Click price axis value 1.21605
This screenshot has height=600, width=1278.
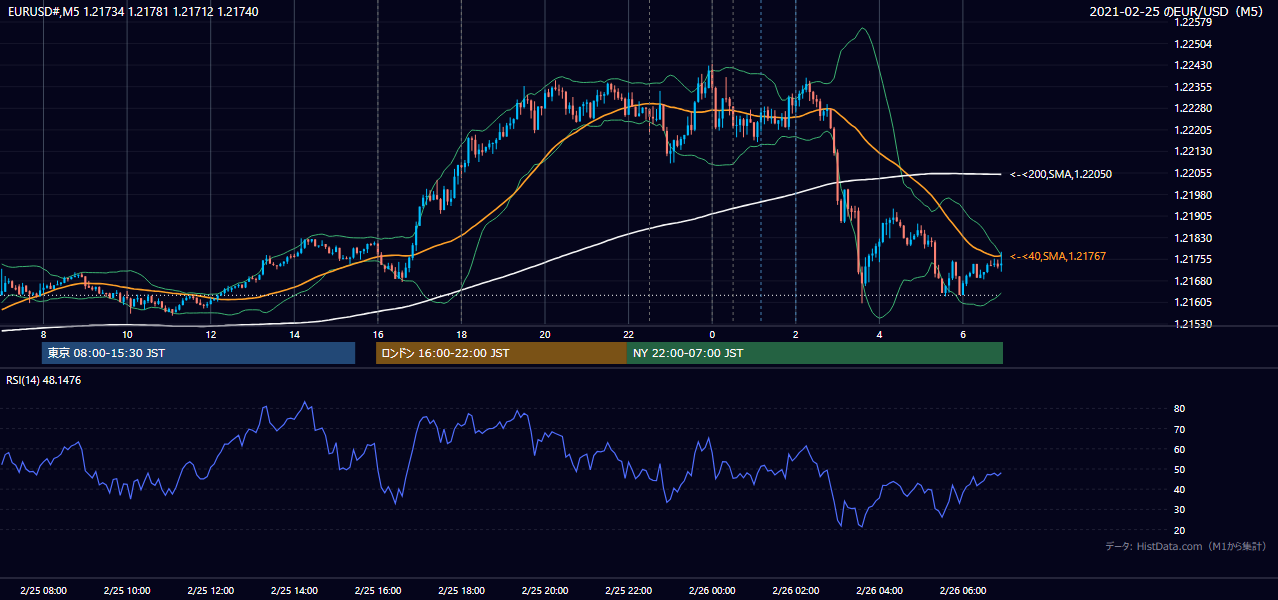pos(1192,302)
